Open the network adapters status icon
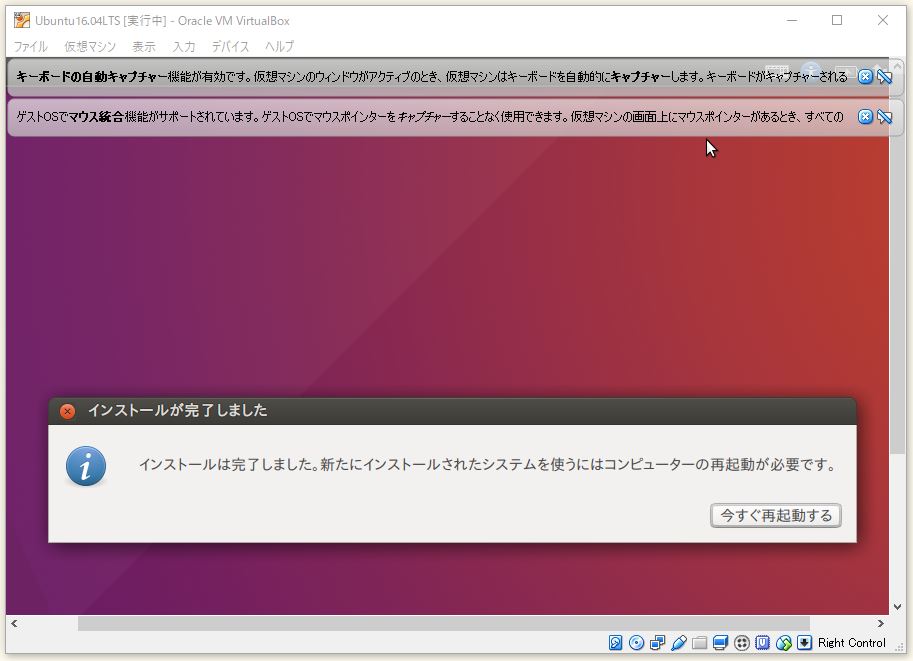Screen dimensions: 913x661 pyautogui.click(x=657, y=642)
